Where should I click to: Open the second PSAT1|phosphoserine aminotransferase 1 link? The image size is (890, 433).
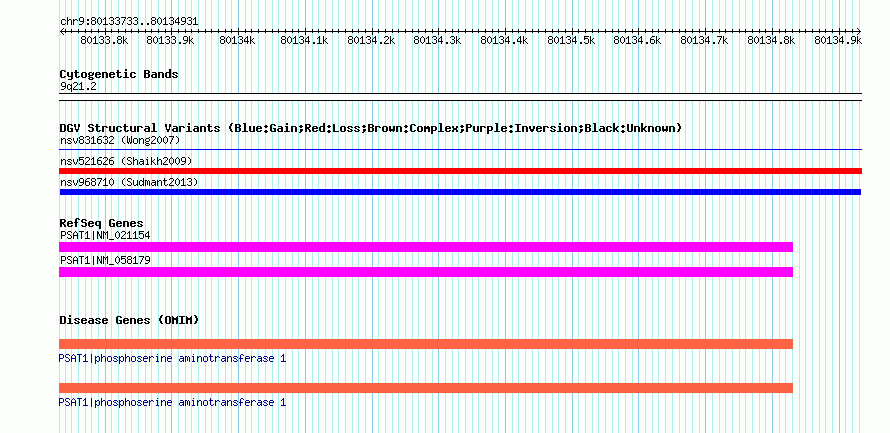pos(173,402)
